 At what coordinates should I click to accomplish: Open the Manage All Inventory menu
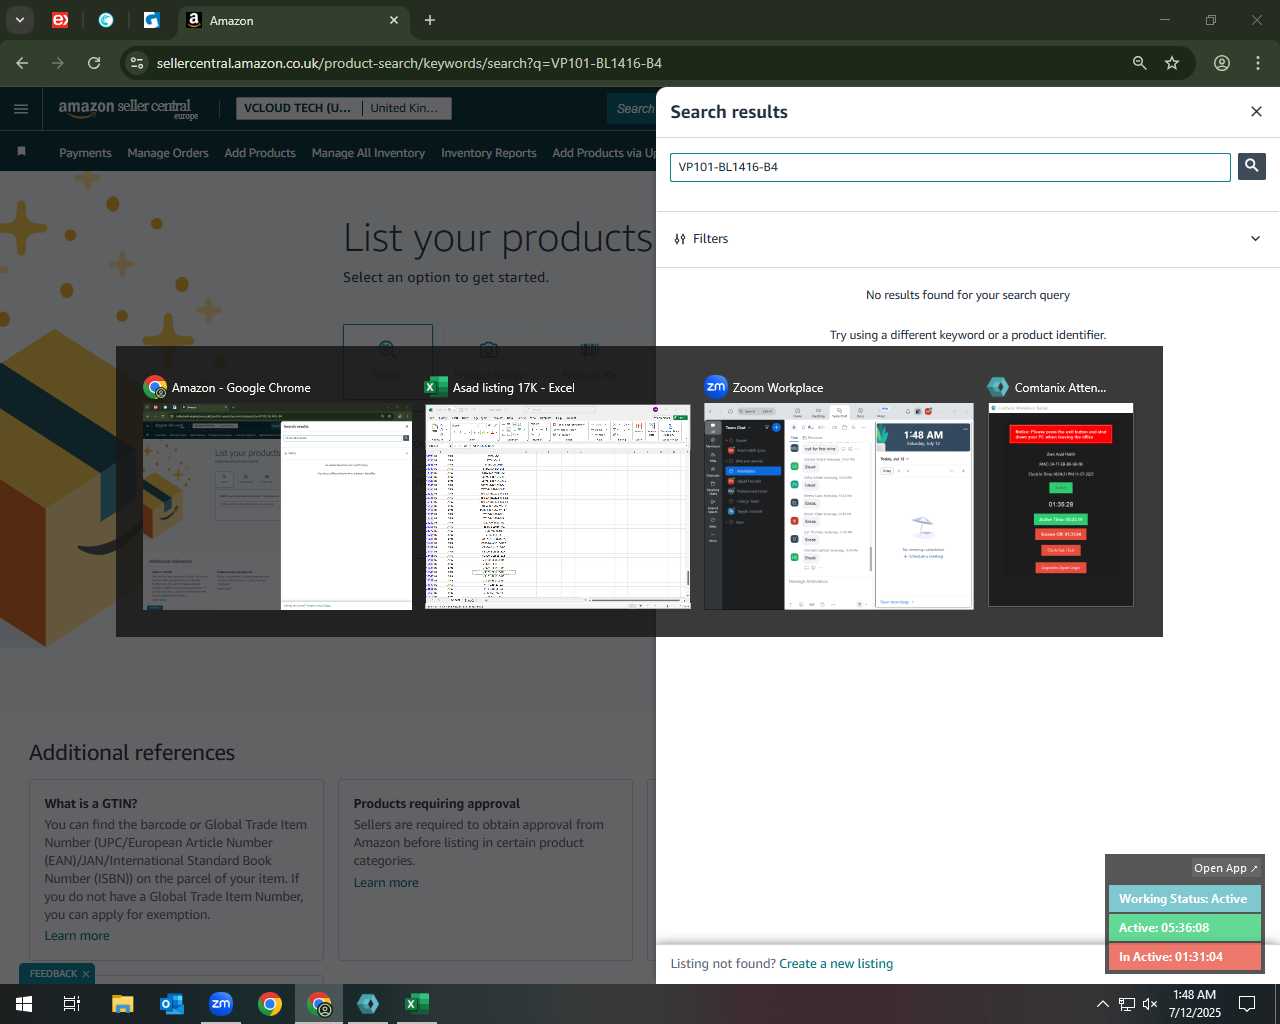[368, 153]
